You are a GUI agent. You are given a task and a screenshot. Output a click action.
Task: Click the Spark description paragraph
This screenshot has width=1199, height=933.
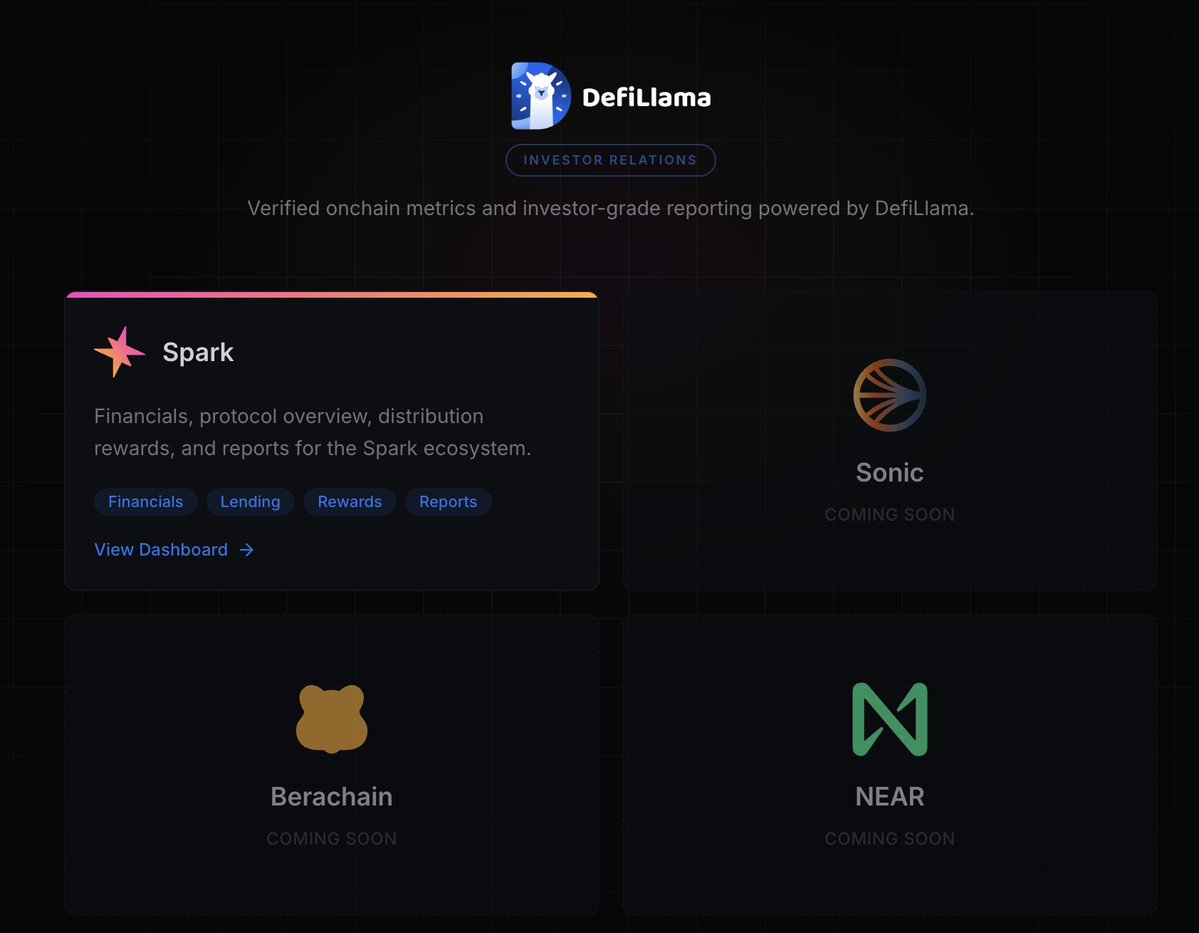[x=313, y=432]
